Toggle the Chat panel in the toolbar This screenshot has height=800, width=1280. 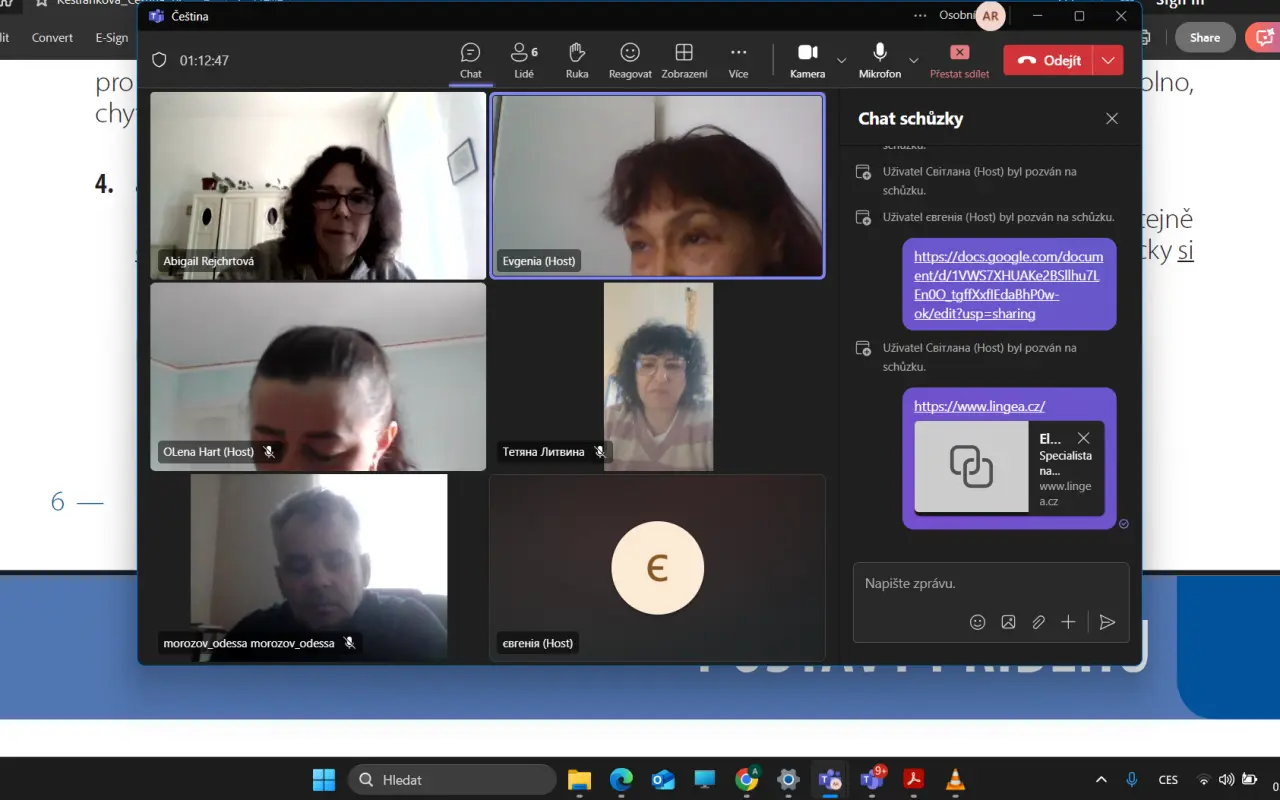[x=471, y=60]
